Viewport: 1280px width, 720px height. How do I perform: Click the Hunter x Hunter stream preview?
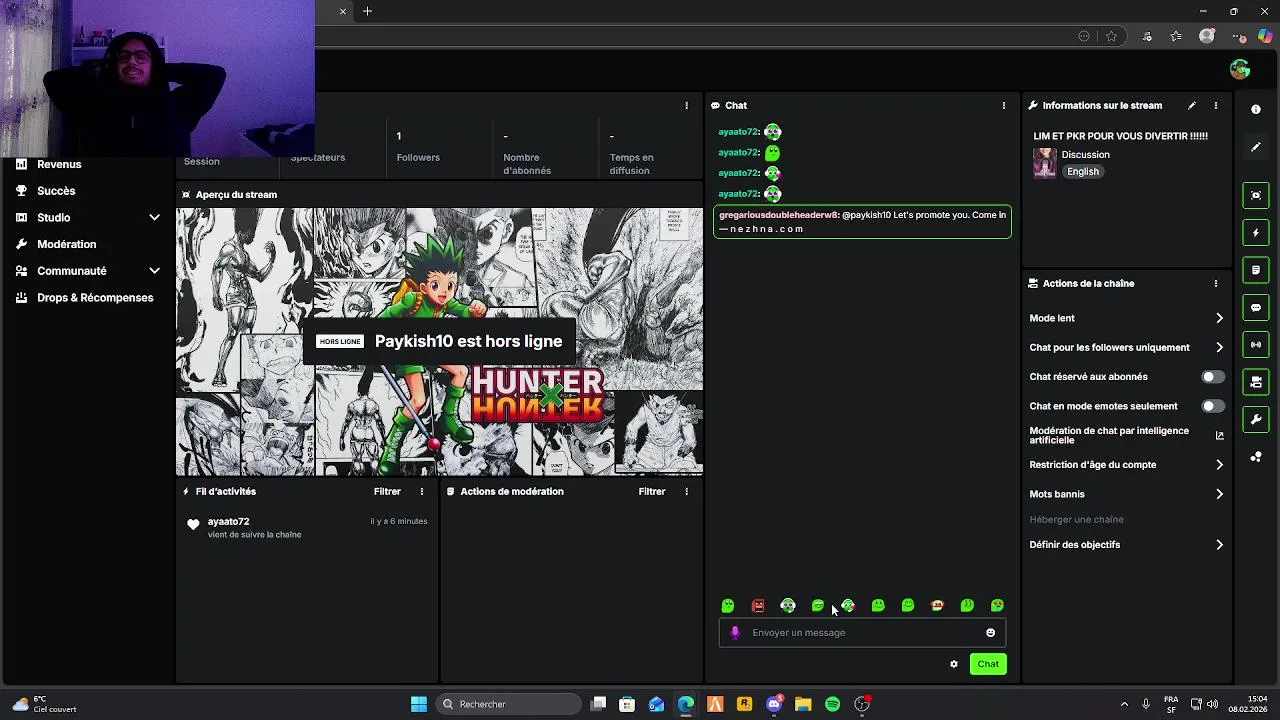[x=440, y=342]
